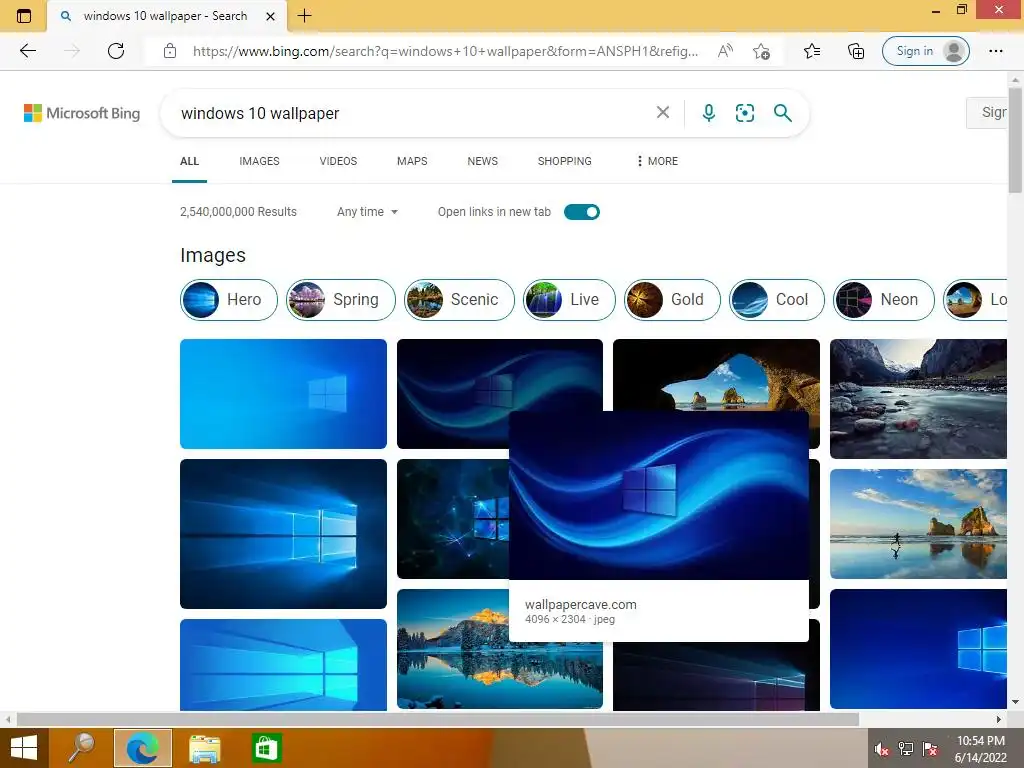This screenshot has width=1024, height=768.
Task: Start voice search with microphone icon
Action: tap(709, 113)
